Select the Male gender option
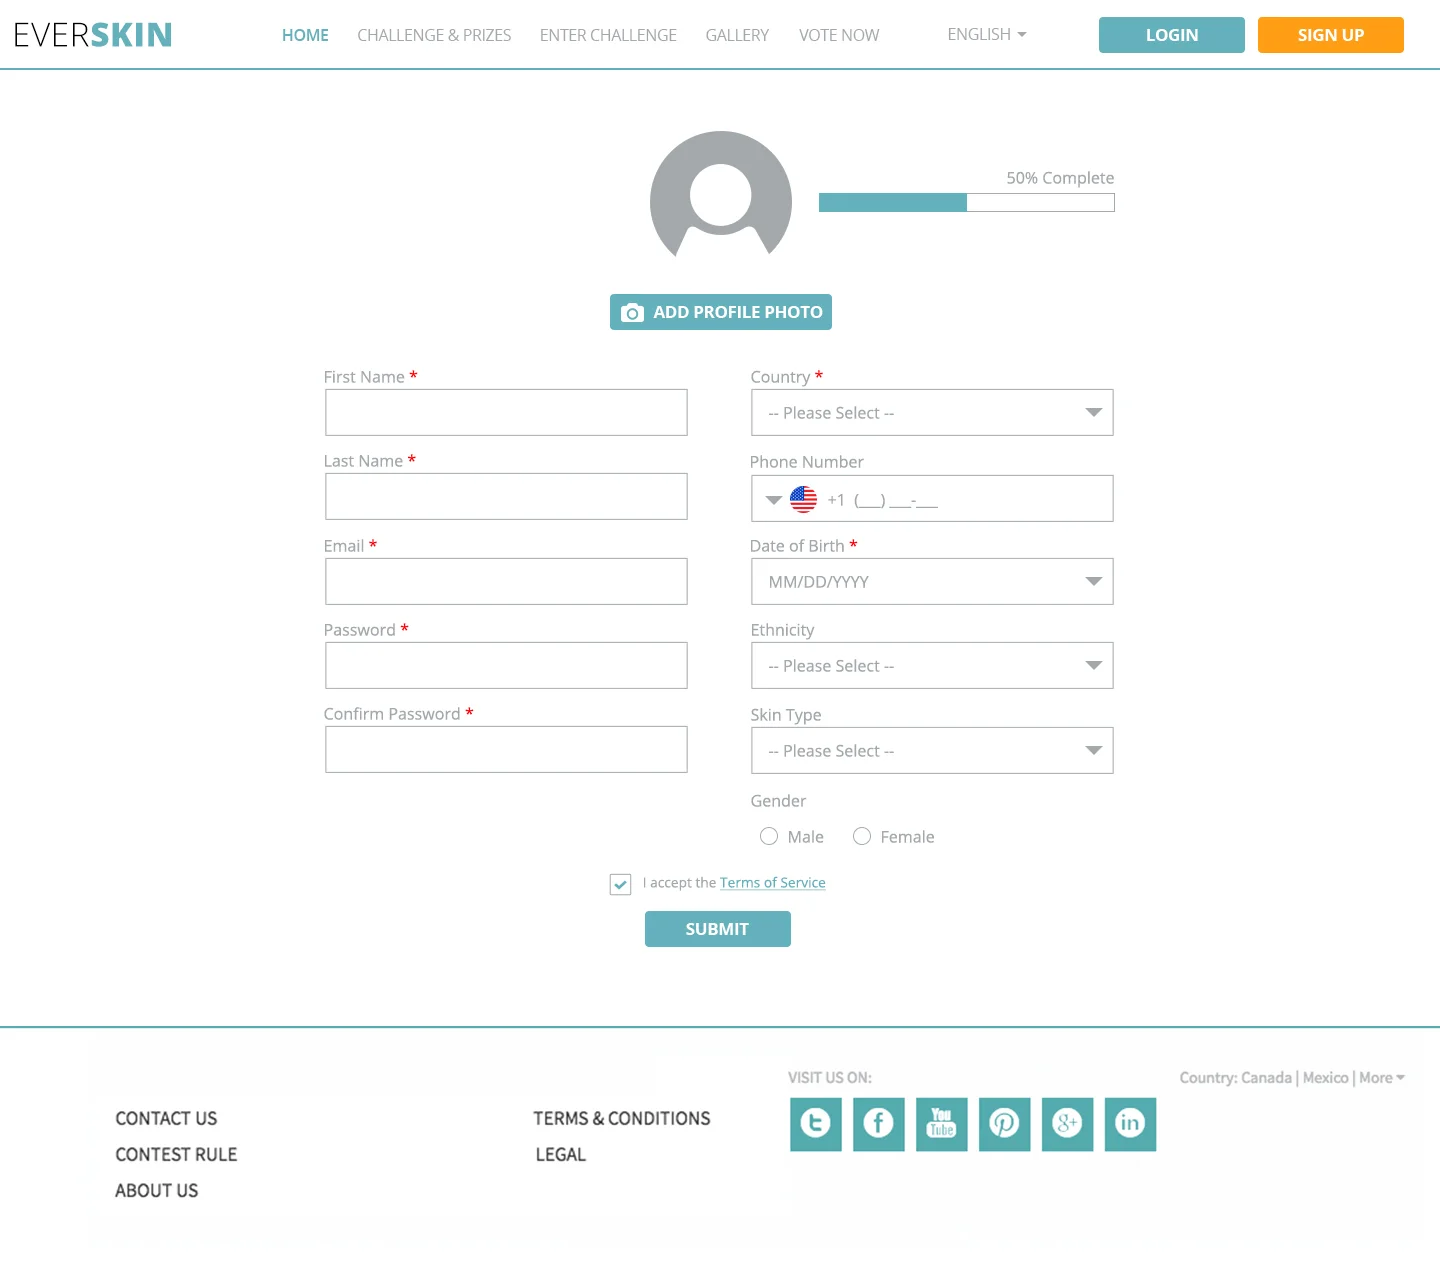The image size is (1440, 1271). (x=769, y=836)
